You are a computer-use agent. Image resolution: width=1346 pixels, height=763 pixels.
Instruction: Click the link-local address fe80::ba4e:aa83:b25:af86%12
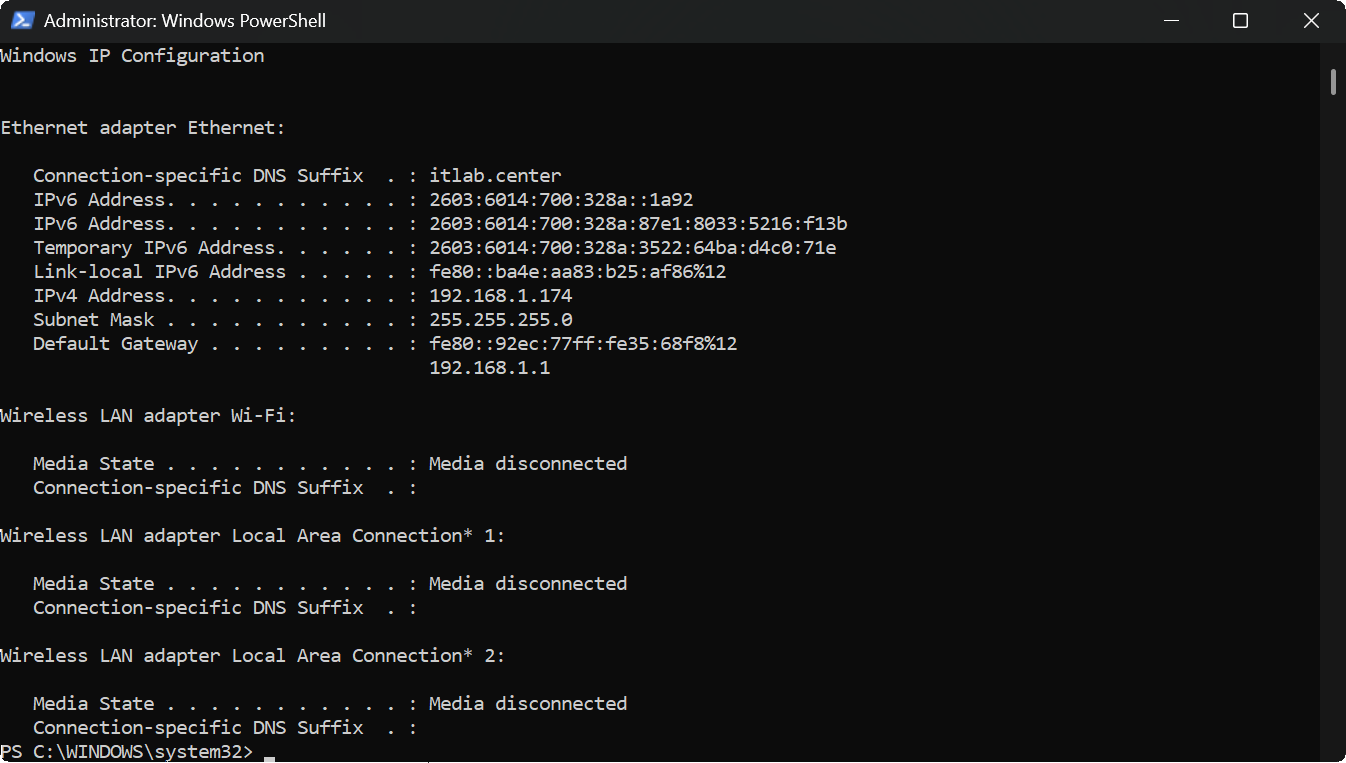pos(578,272)
